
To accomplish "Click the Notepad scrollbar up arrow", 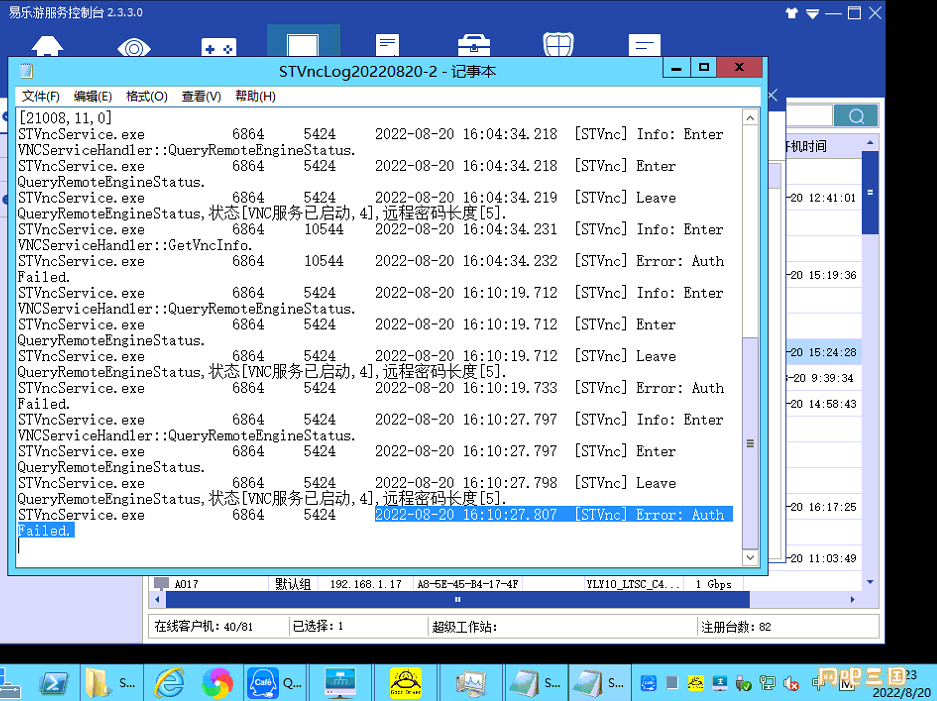I will tap(750, 118).
